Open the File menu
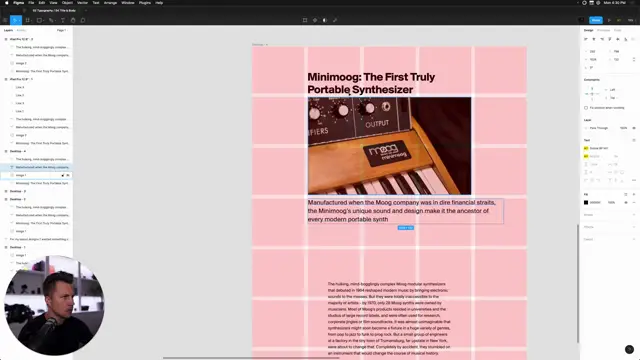 [31, 3]
